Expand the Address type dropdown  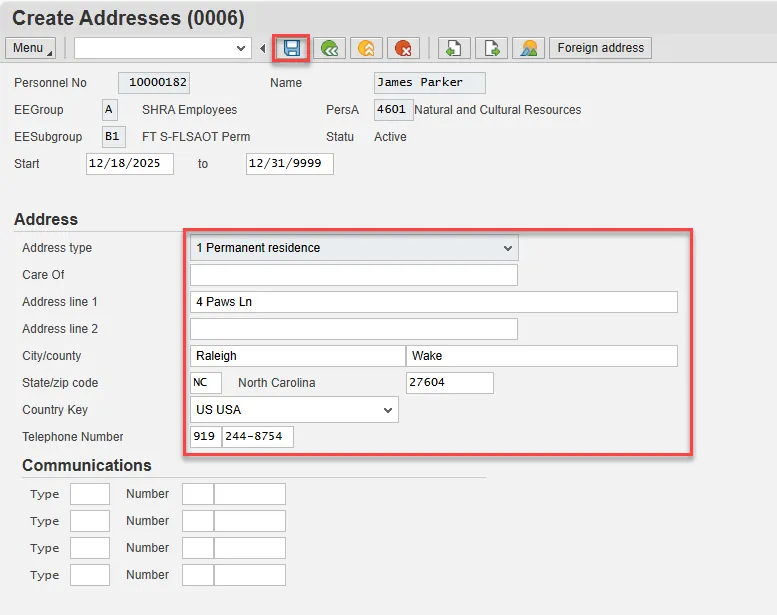[x=507, y=248]
